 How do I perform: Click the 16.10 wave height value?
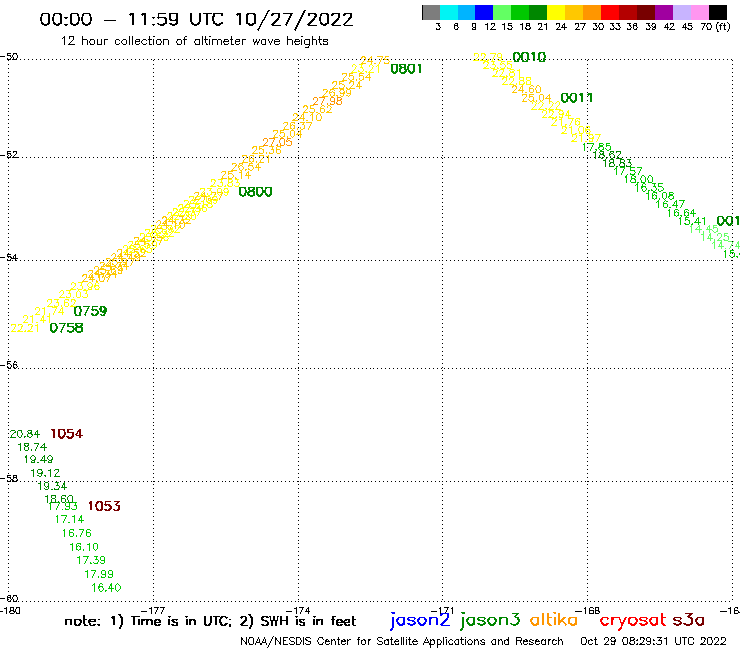click(84, 547)
